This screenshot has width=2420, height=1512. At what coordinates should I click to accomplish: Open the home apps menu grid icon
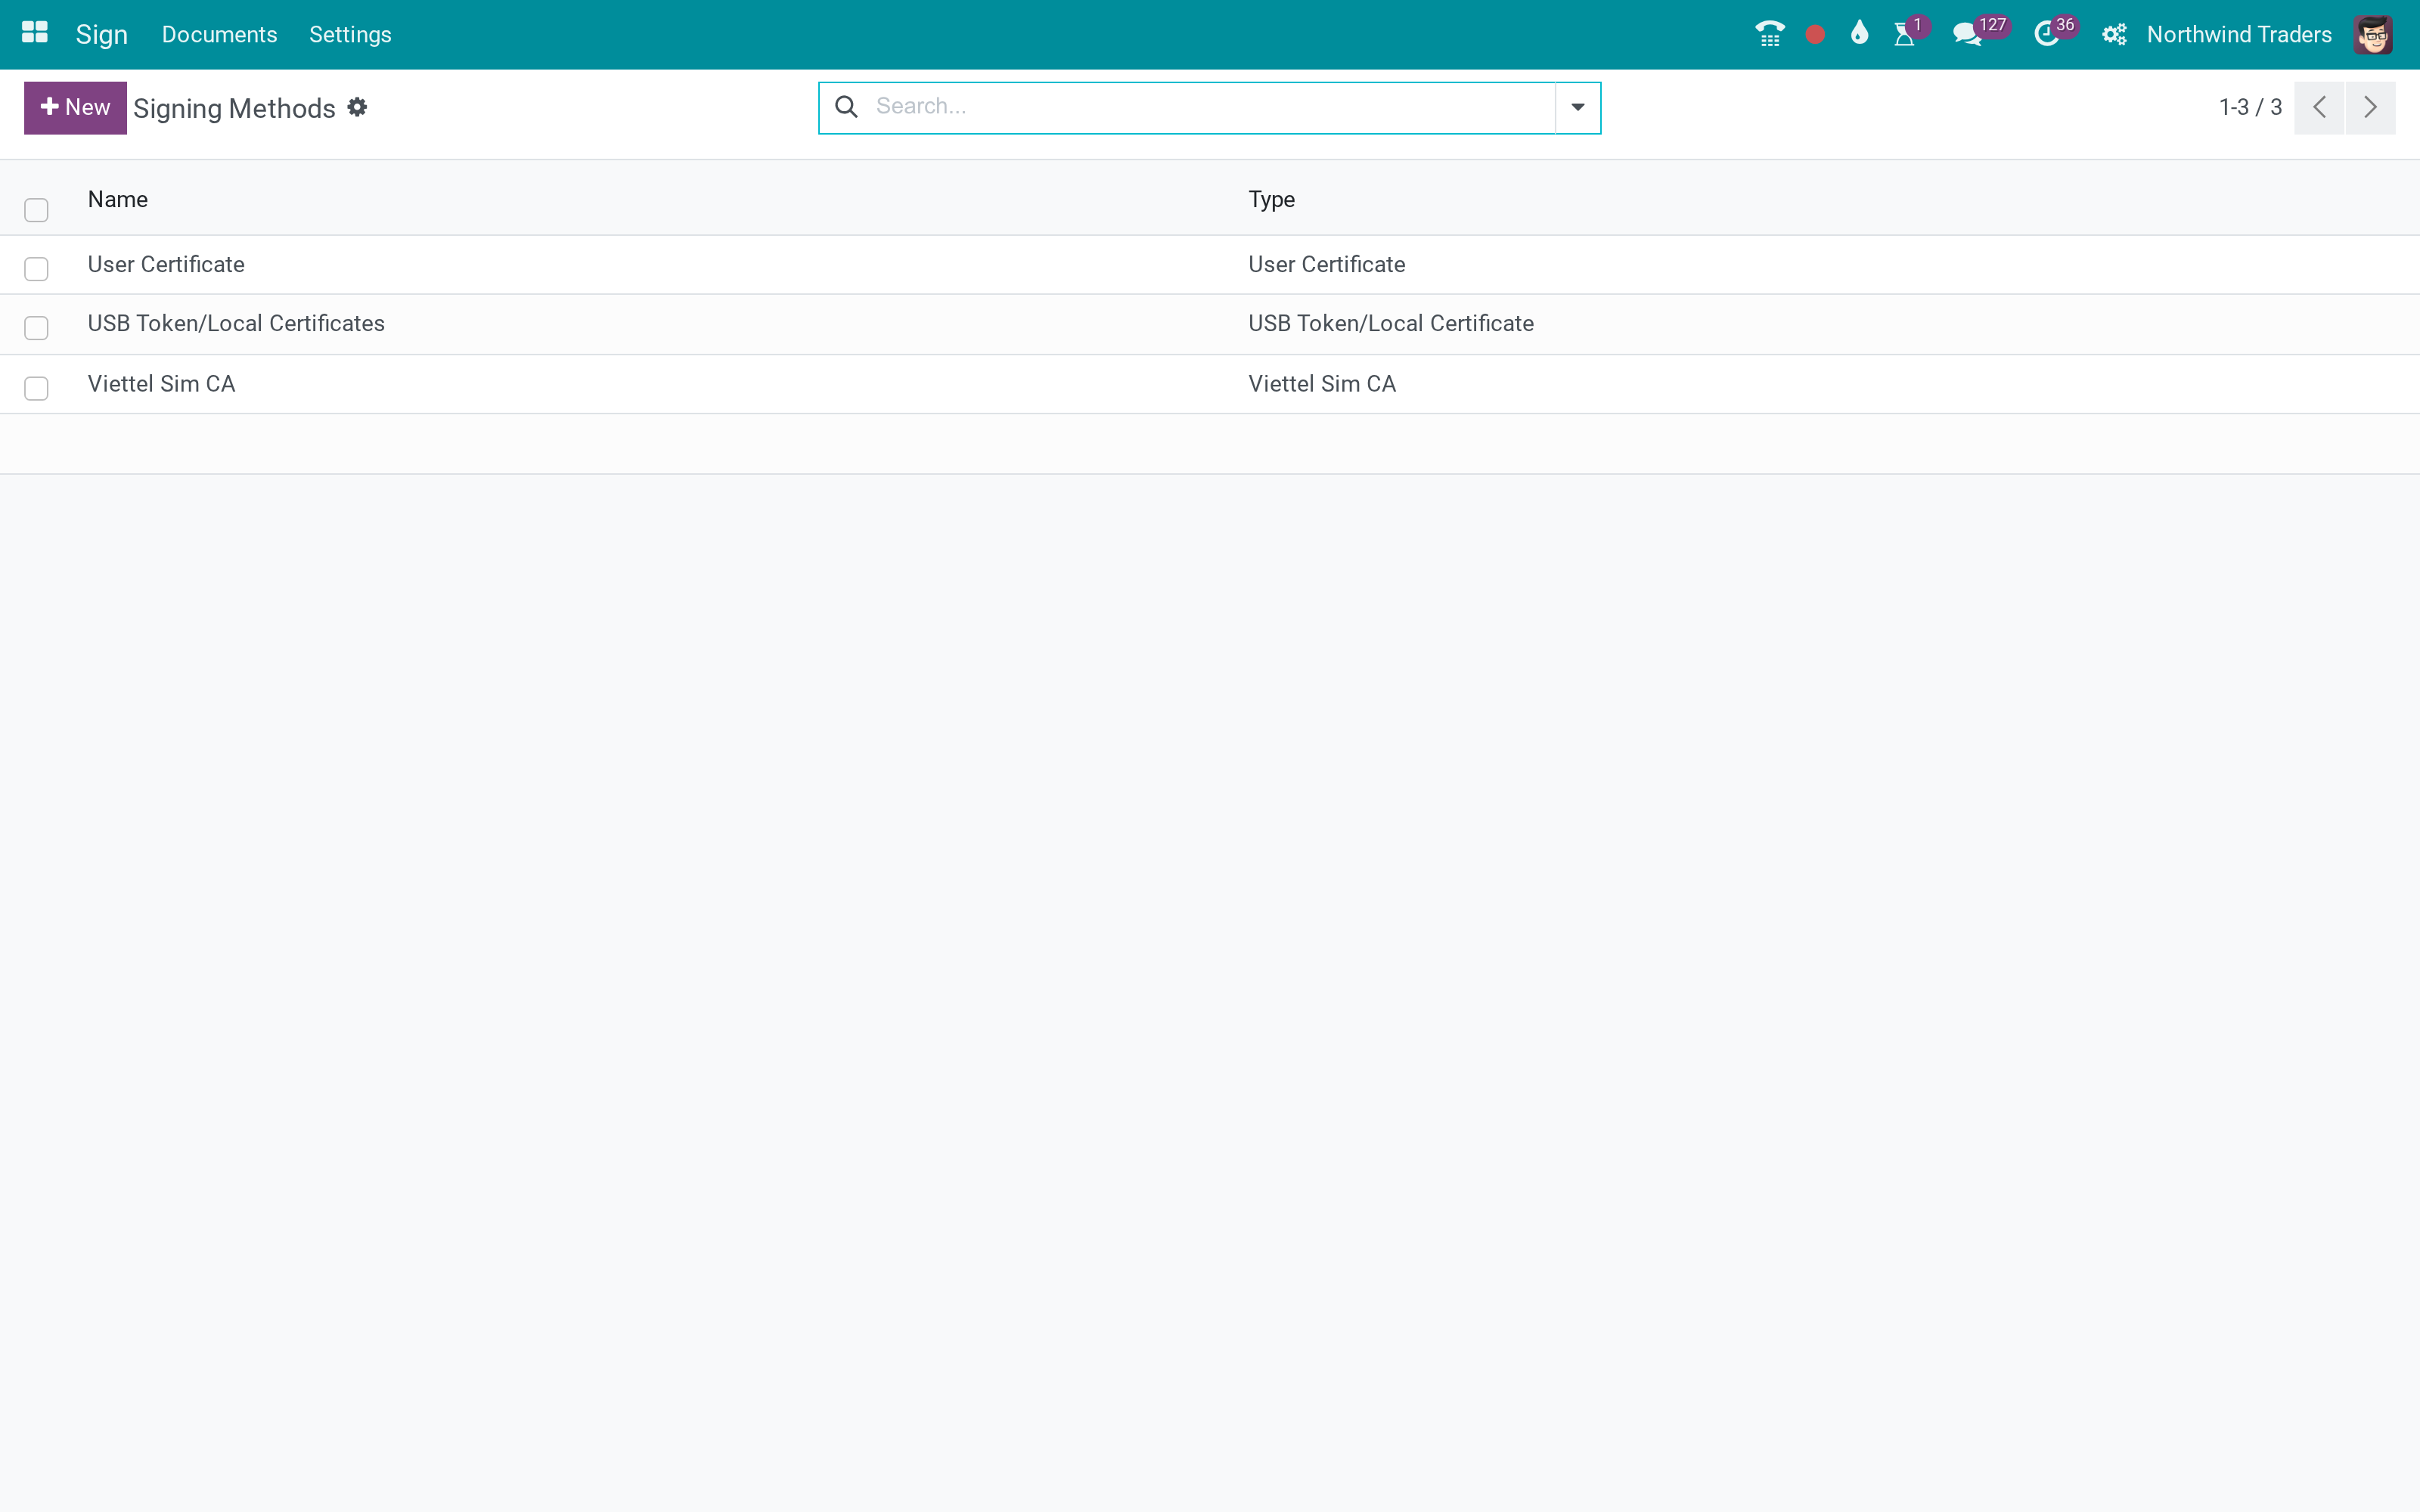tap(35, 33)
